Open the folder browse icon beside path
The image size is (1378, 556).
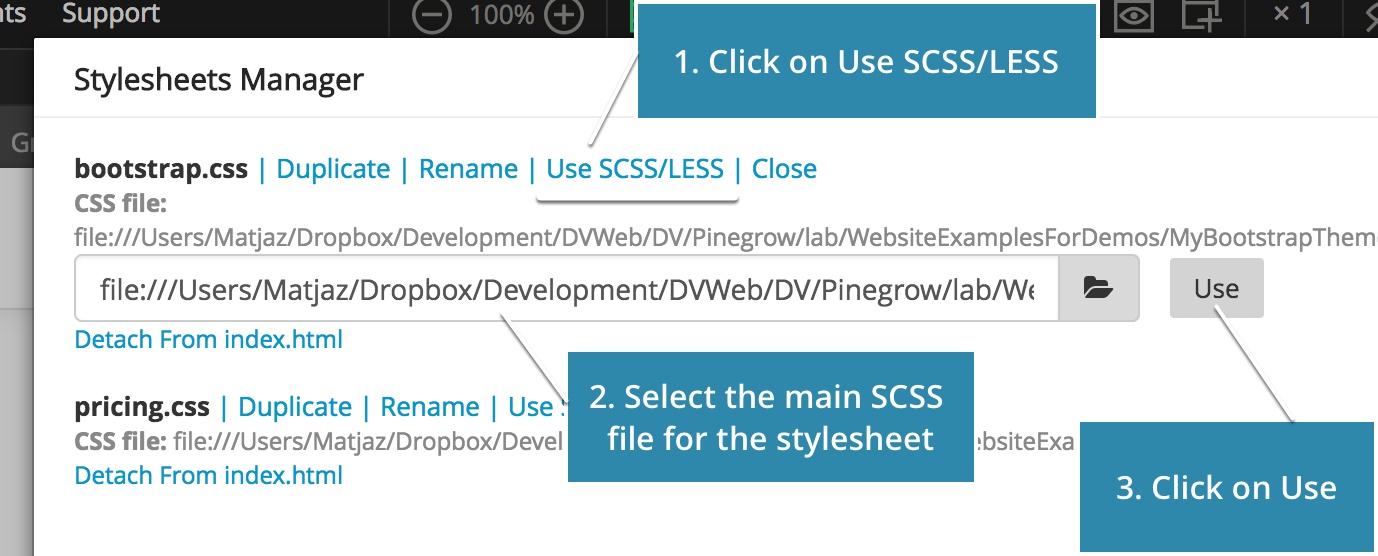tap(1098, 289)
